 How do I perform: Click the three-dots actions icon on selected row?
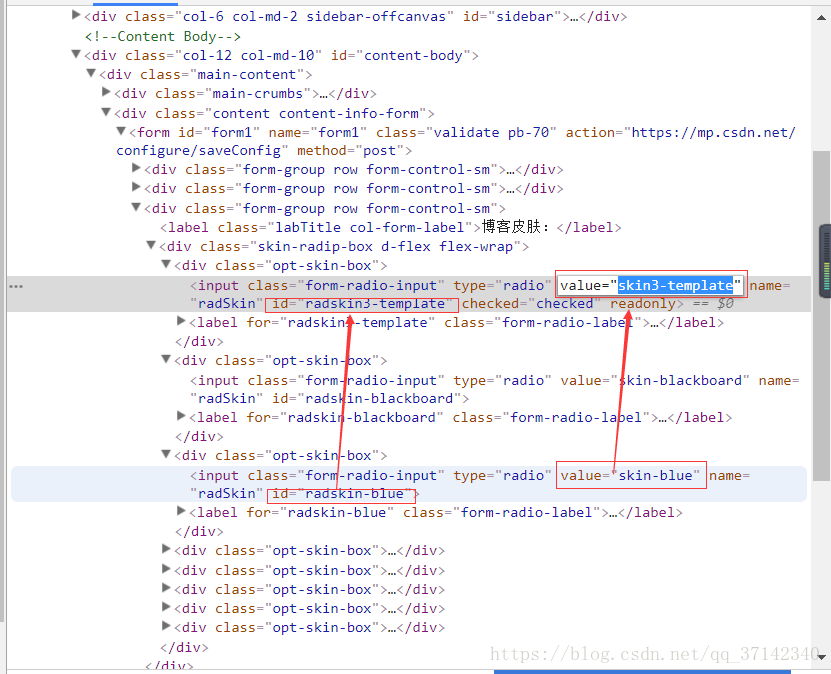click(x=16, y=287)
